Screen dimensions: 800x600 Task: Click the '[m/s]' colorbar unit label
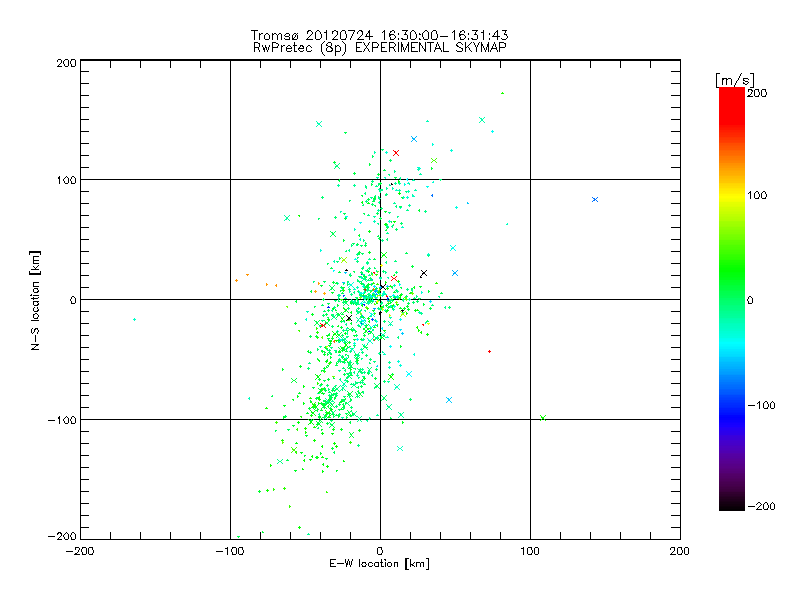click(735, 80)
